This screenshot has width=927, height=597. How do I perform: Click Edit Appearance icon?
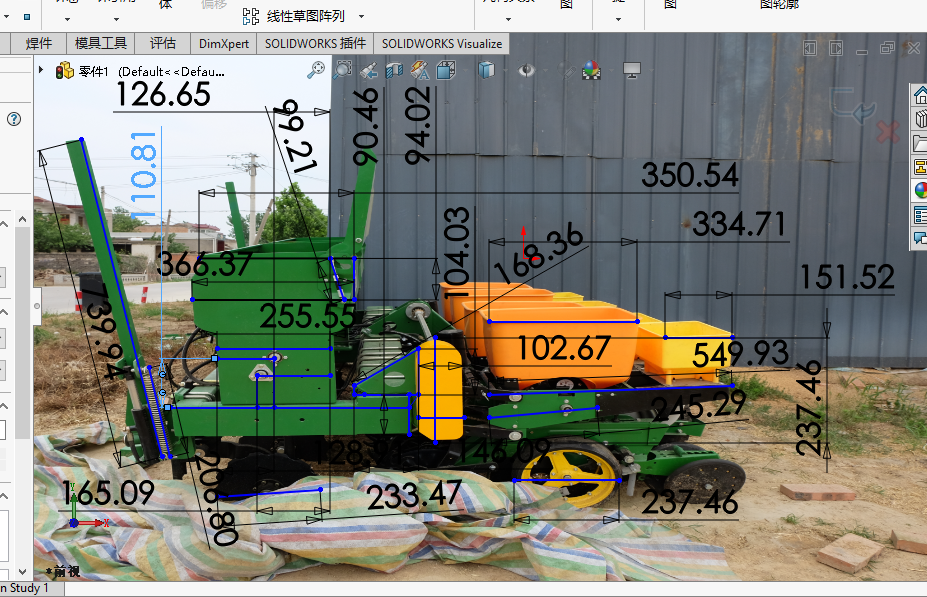pyautogui.click(x=568, y=72)
